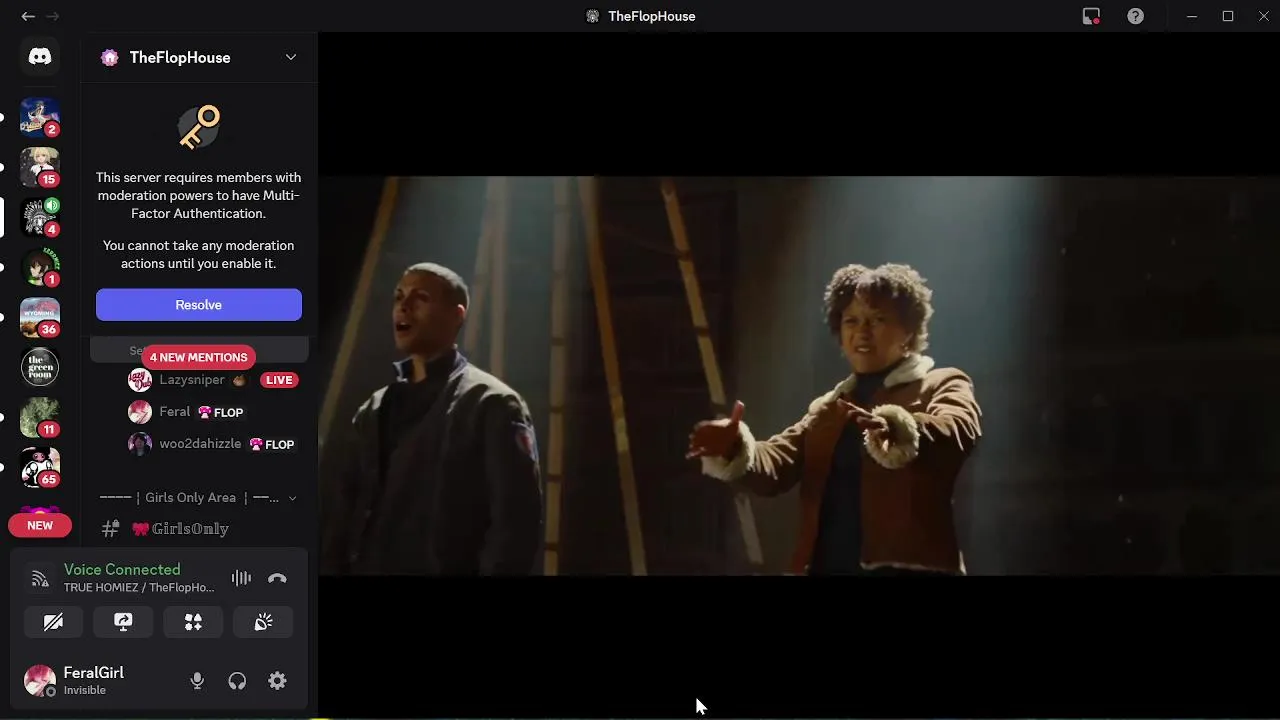The width and height of the screenshot is (1280, 720).
Task: Click Resolve multi-factor authentication button
Action: [x=199, y=305]
